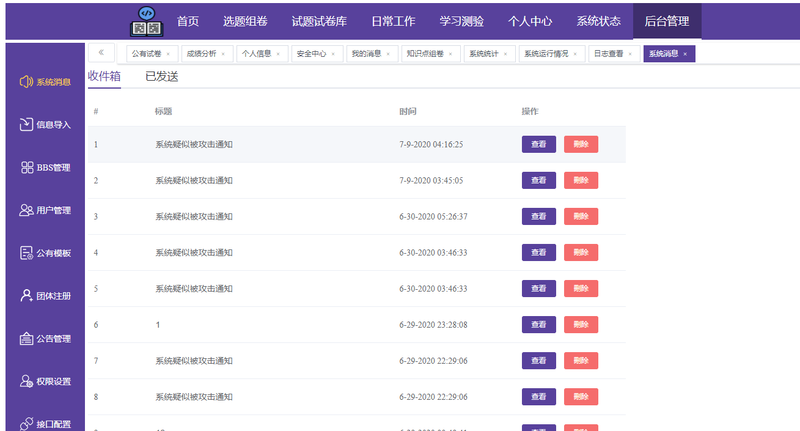
Task: Open 团体注册 in the sidebar
Action: 45,296
